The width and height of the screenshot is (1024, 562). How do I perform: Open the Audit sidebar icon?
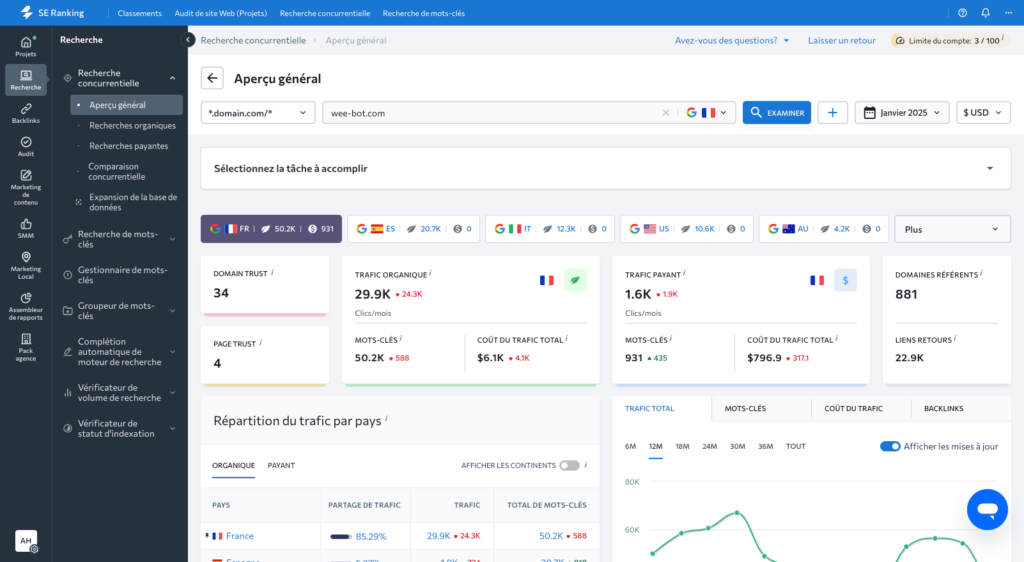[25, 146]
